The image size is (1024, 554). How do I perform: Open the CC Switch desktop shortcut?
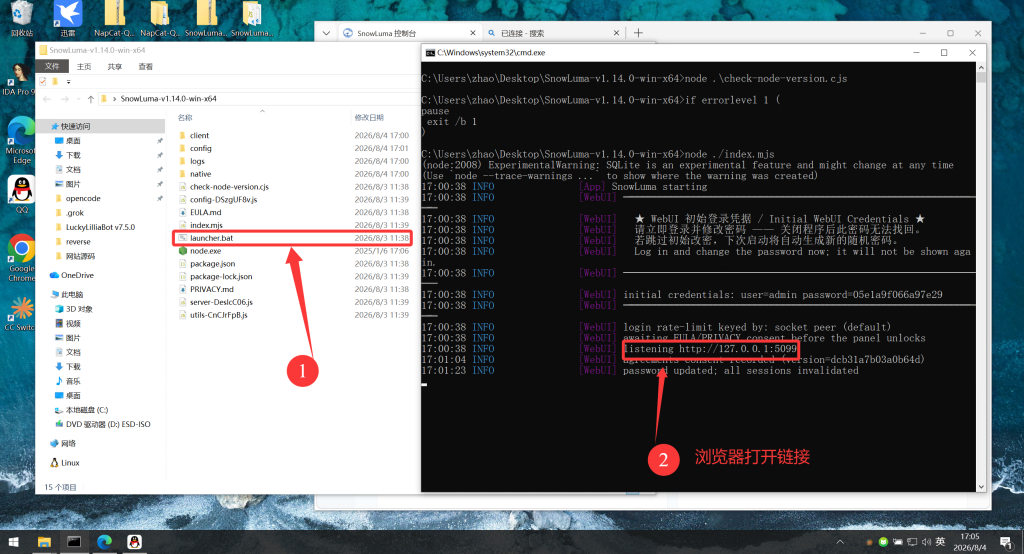tap(22, 314)
